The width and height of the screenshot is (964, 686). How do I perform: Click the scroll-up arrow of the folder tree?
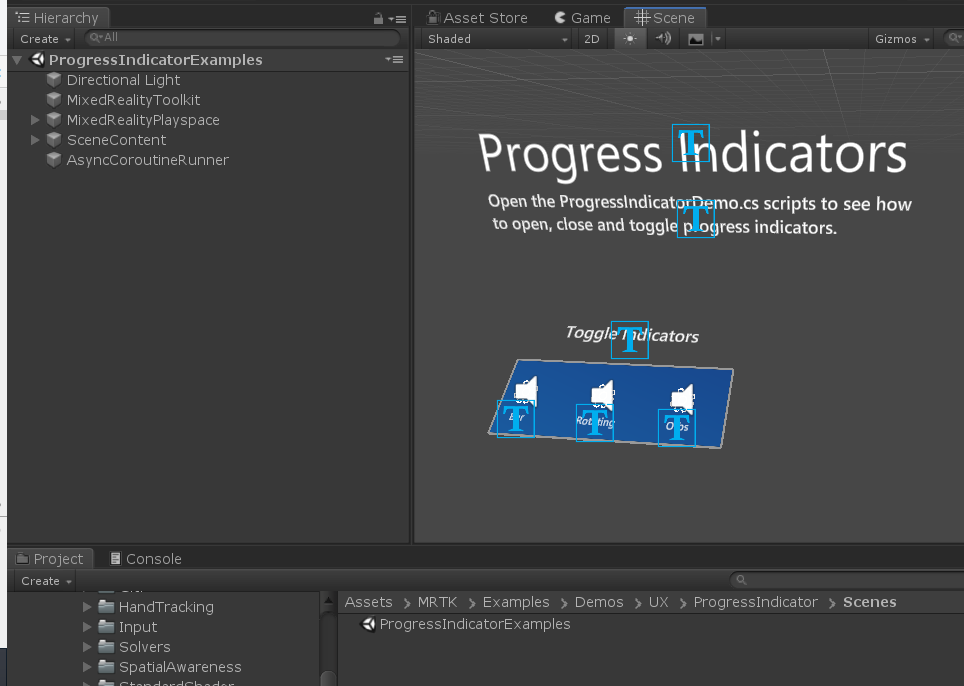(x=328, y=601)
